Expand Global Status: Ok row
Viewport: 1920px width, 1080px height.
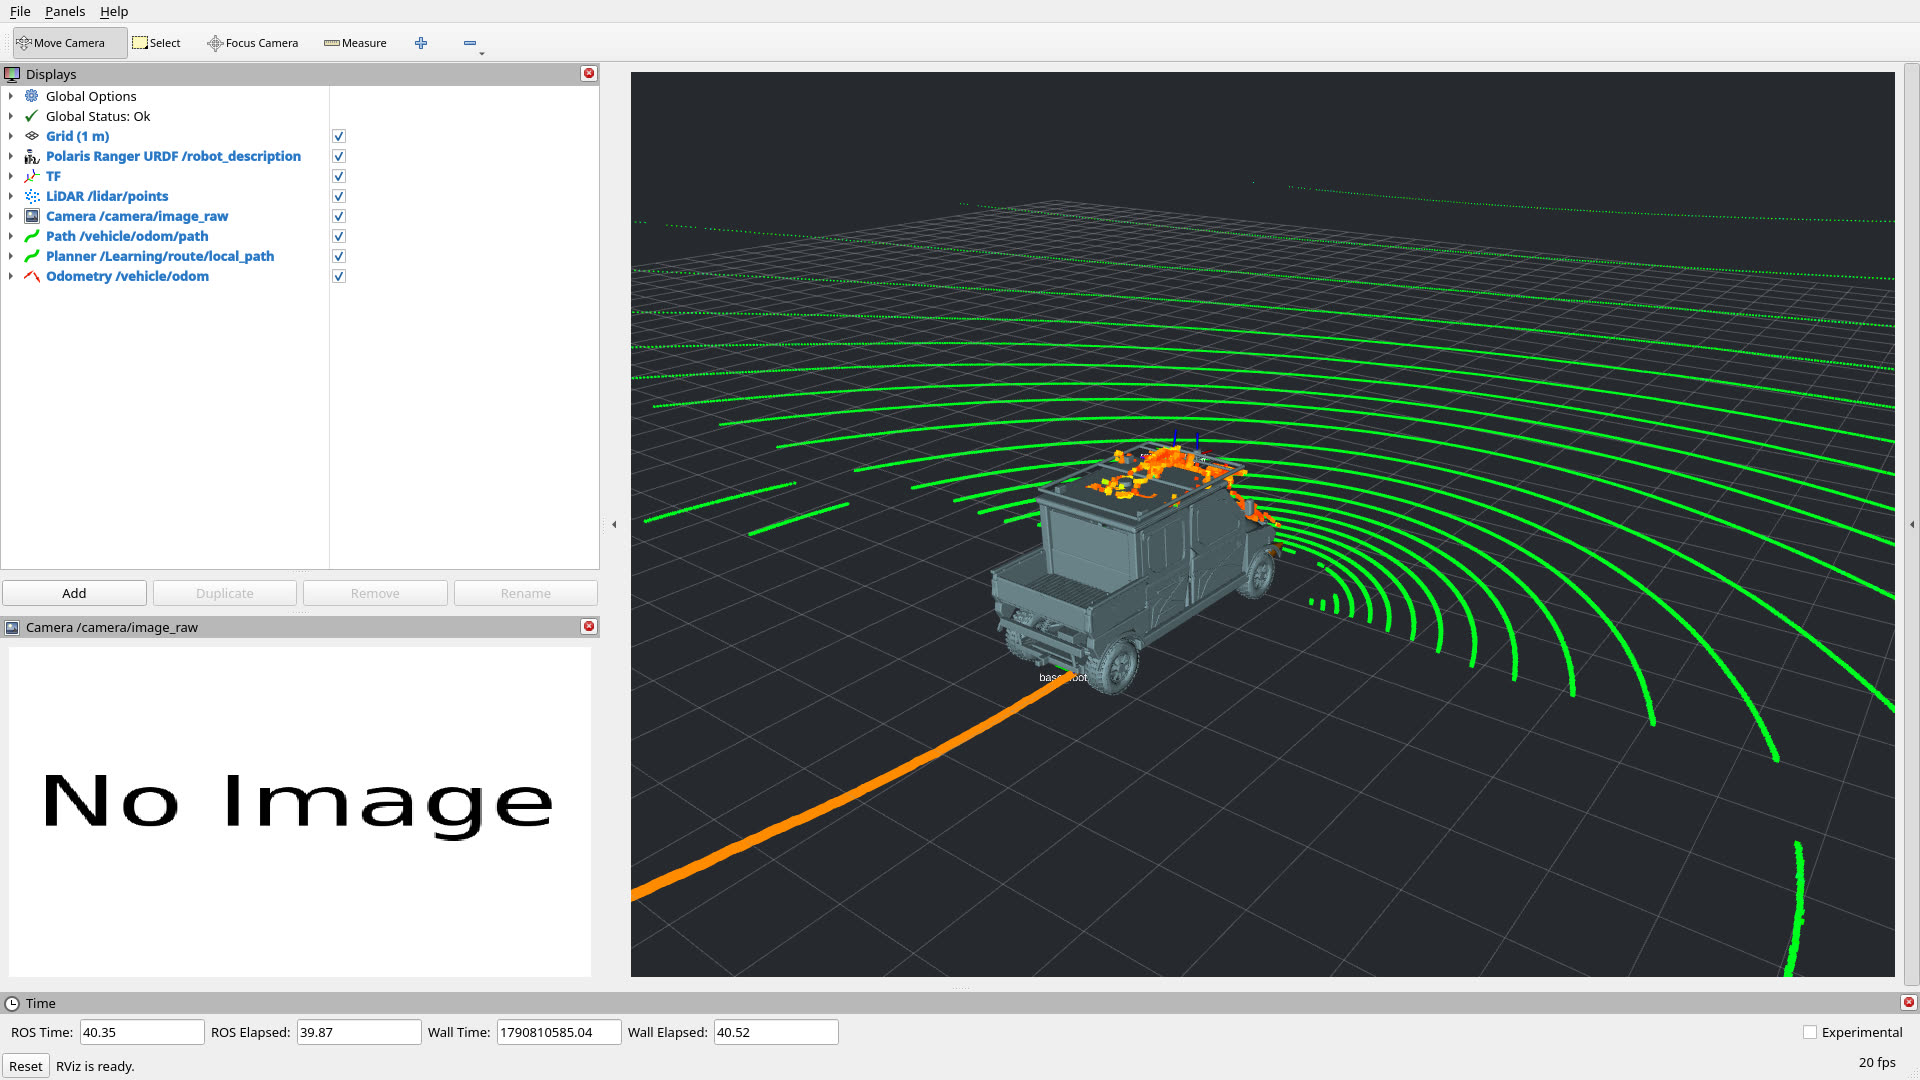[x=11, y=116]
